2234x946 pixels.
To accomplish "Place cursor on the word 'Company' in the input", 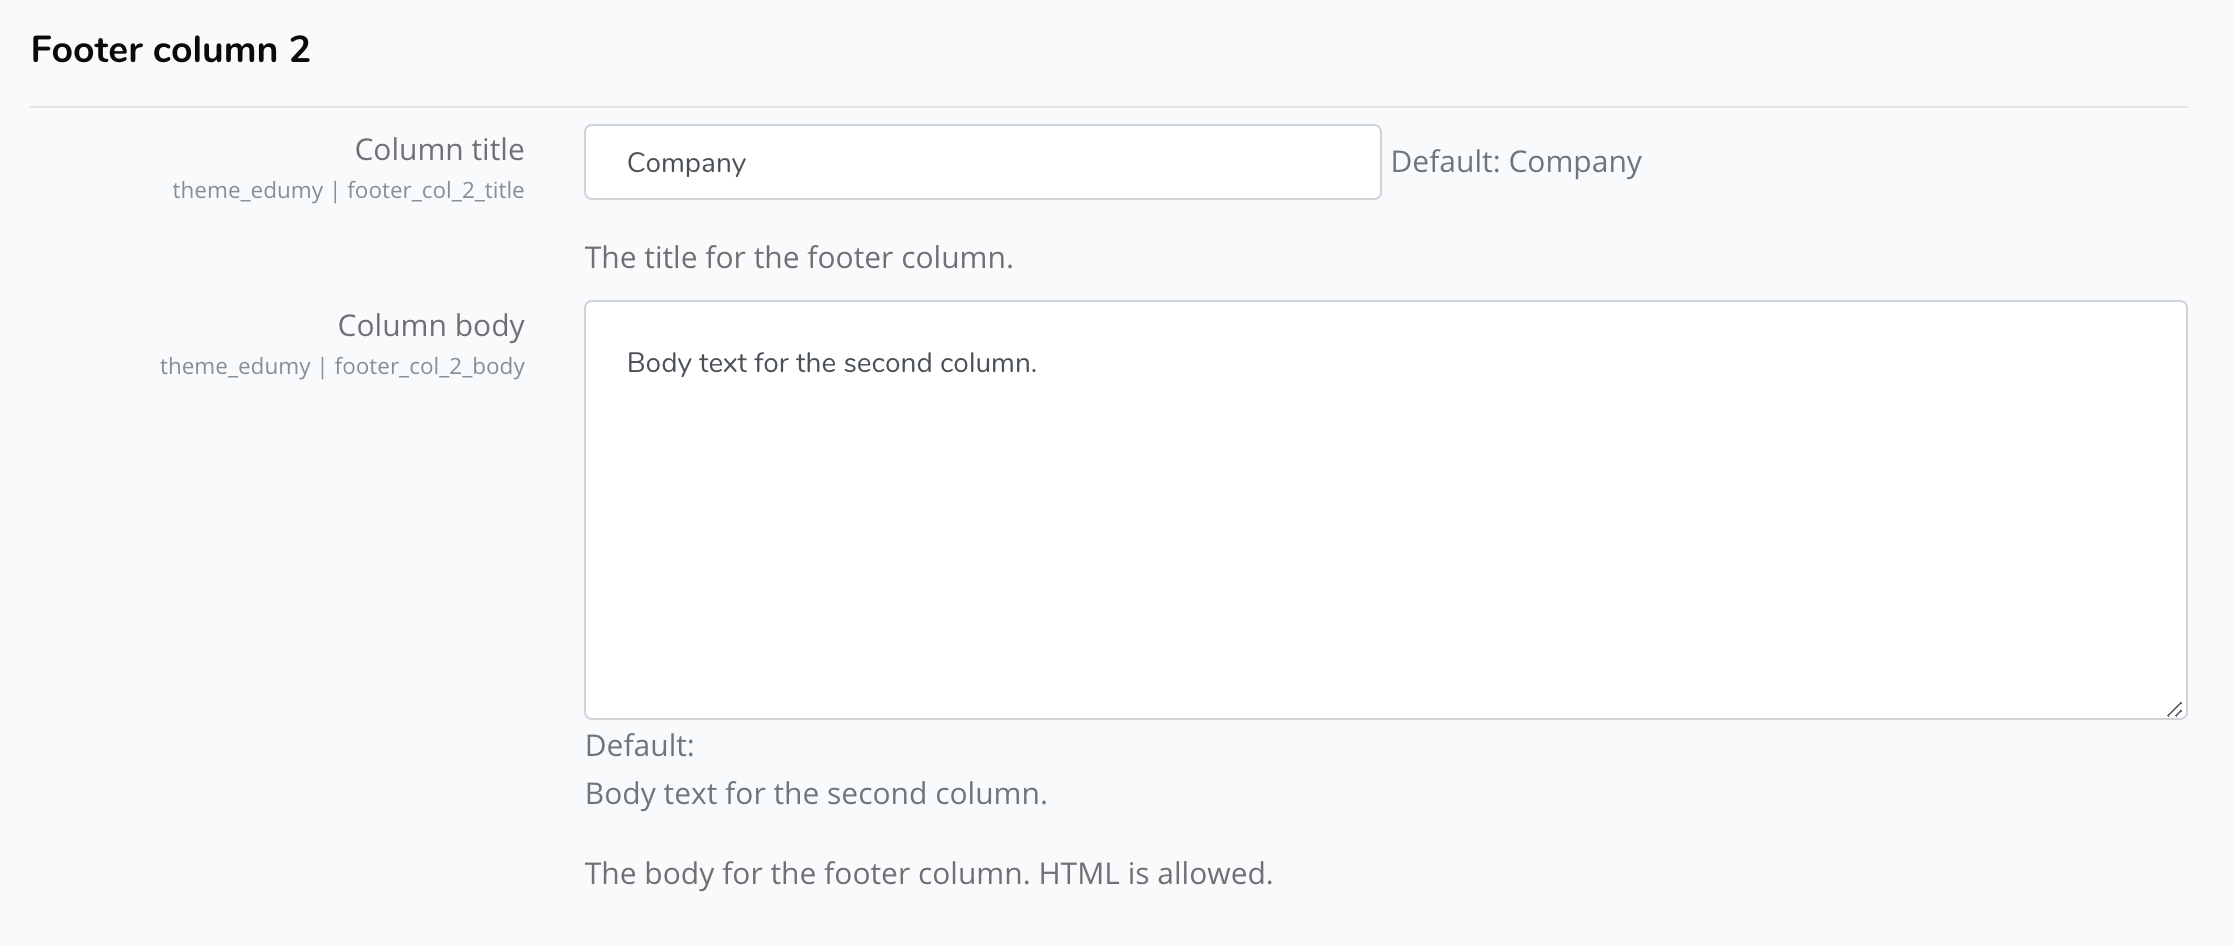I will pos(686,163).
